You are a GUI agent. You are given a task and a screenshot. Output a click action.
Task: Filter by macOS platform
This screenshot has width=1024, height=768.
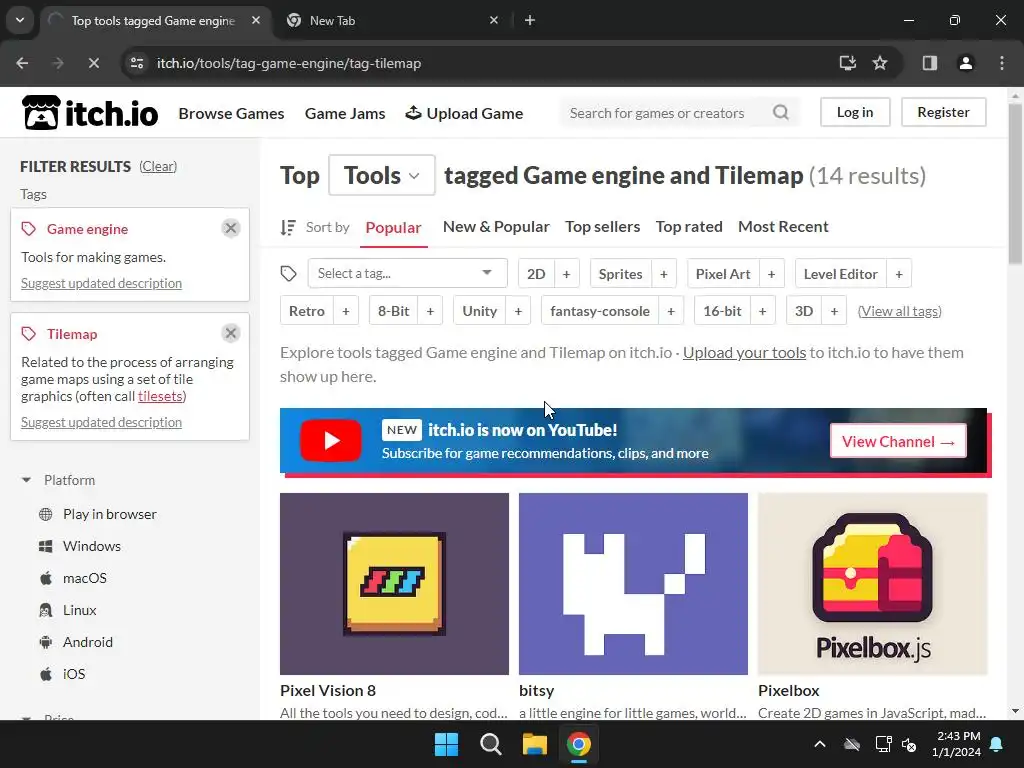pyautogui.click(x=84, y=578)
